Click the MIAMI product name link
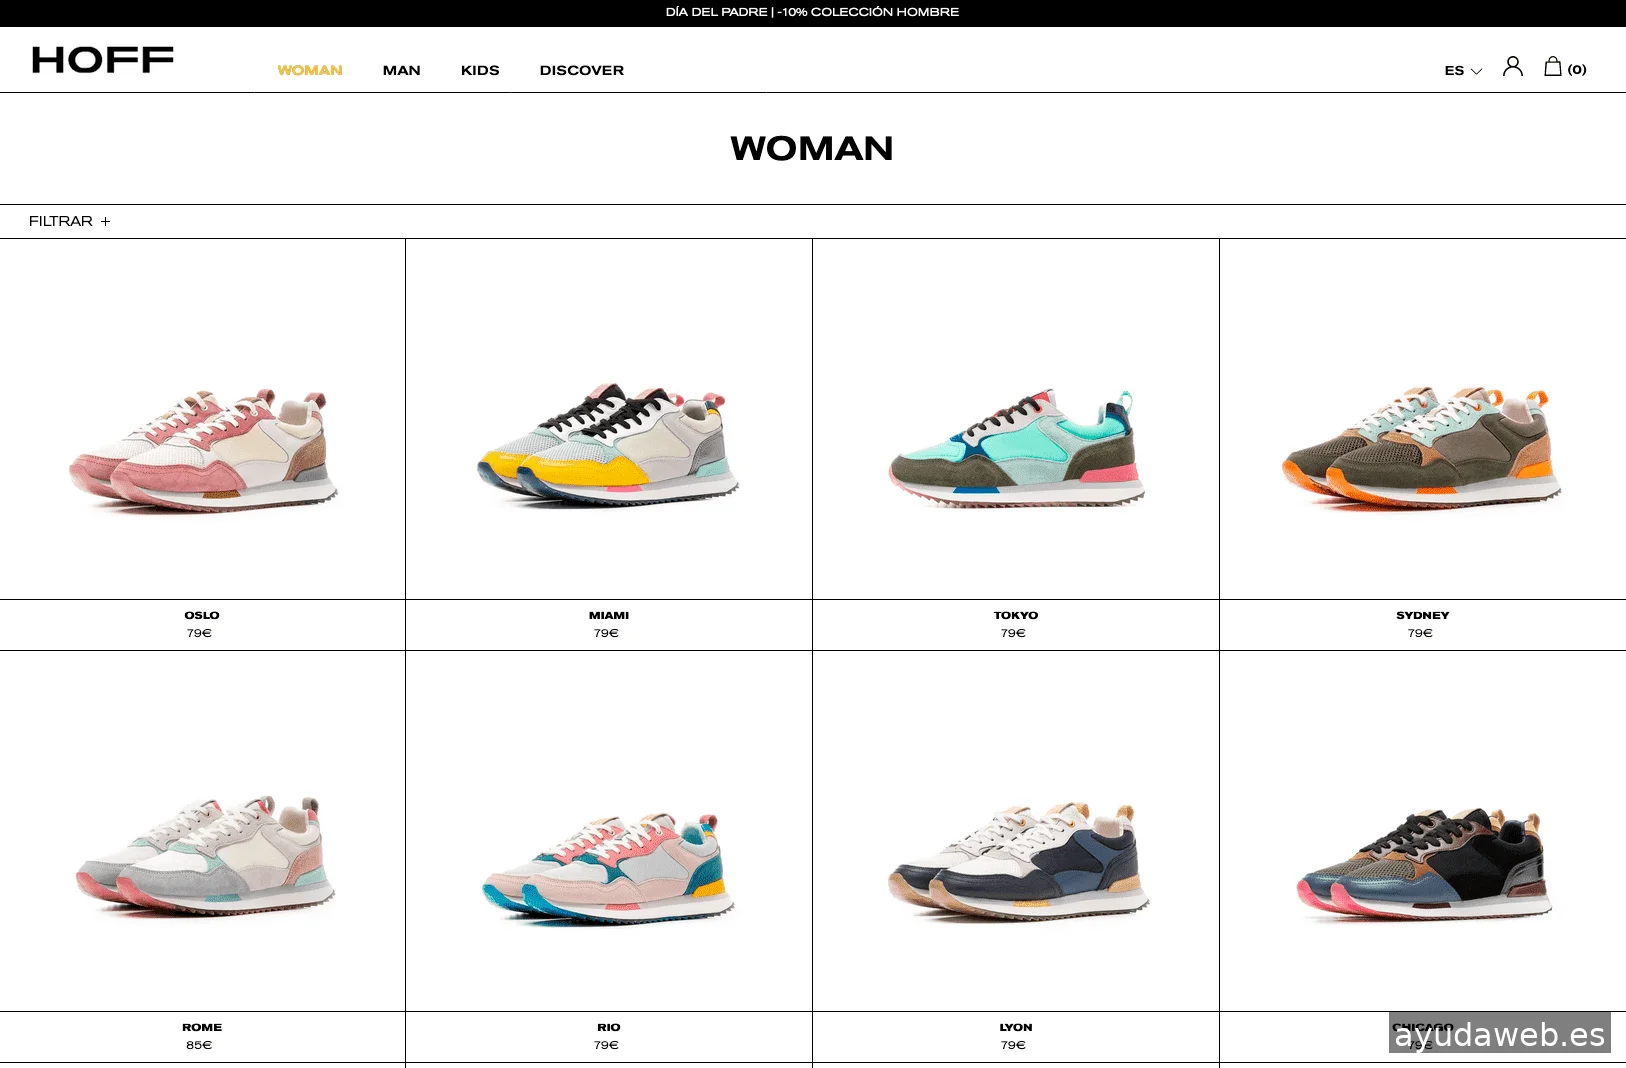 pyautogui.click(x=608, y=615)
